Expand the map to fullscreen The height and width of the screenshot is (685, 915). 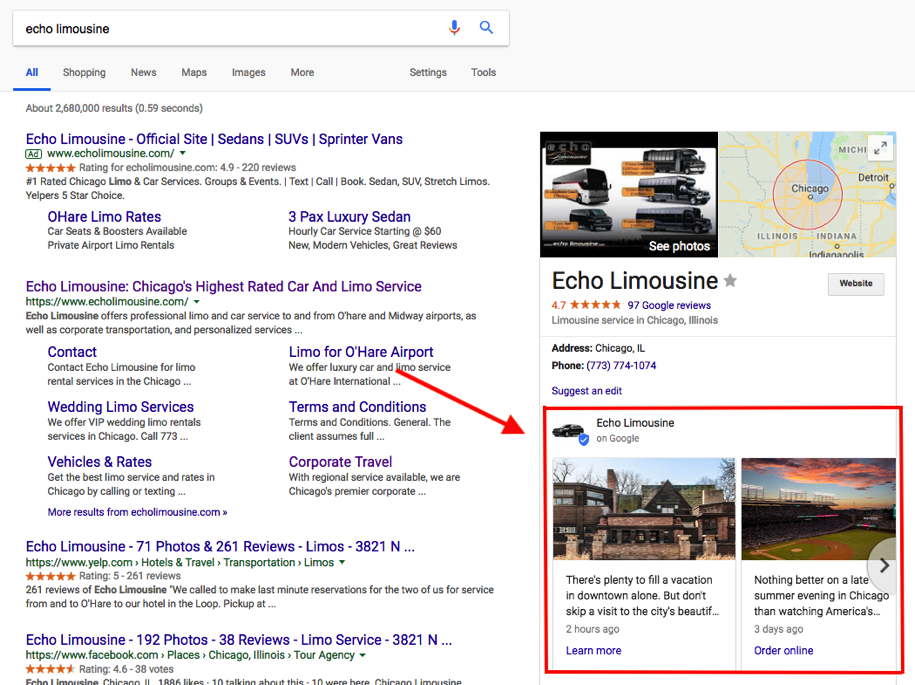pos(880,146)
